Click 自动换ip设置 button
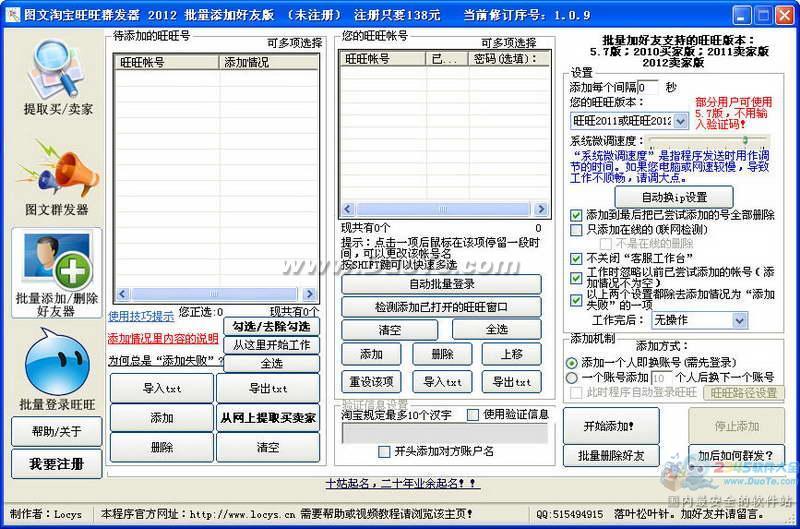Viewport: 800px width, 529px height. [x=674, y=197]
